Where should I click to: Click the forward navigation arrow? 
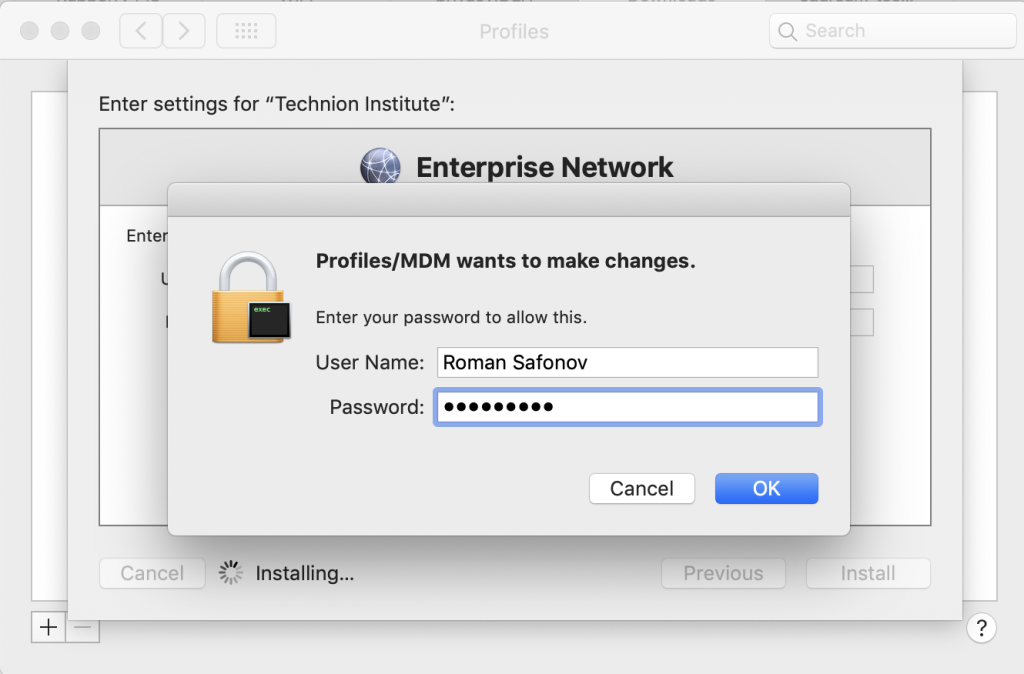(184, 31)
